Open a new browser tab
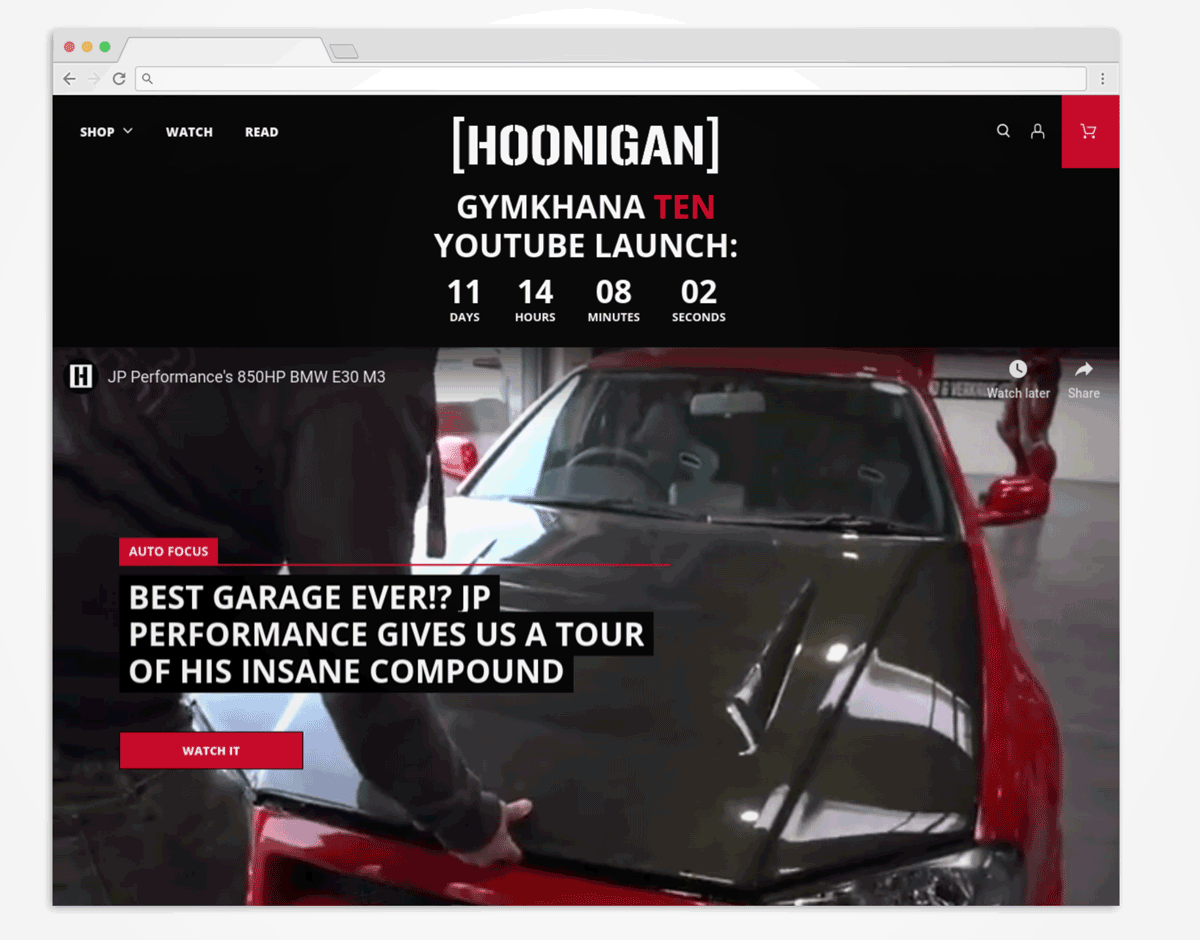Viewport: 1200px width, 940px height. (x=344, y=51)
